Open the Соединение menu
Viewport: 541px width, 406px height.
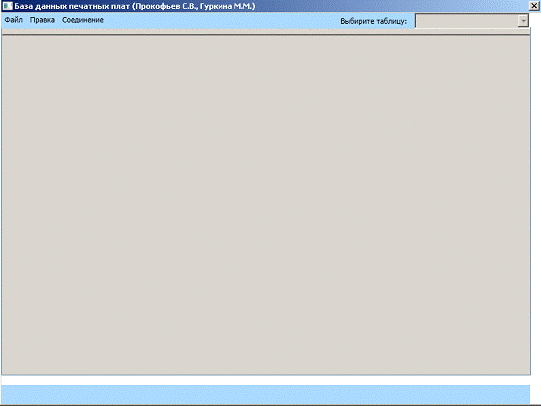pos(83,20)
